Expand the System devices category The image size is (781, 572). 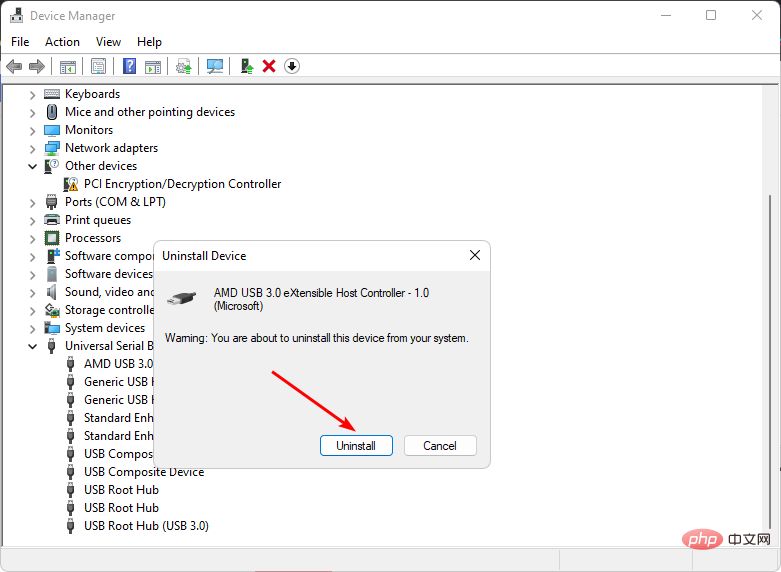[32, 329]
